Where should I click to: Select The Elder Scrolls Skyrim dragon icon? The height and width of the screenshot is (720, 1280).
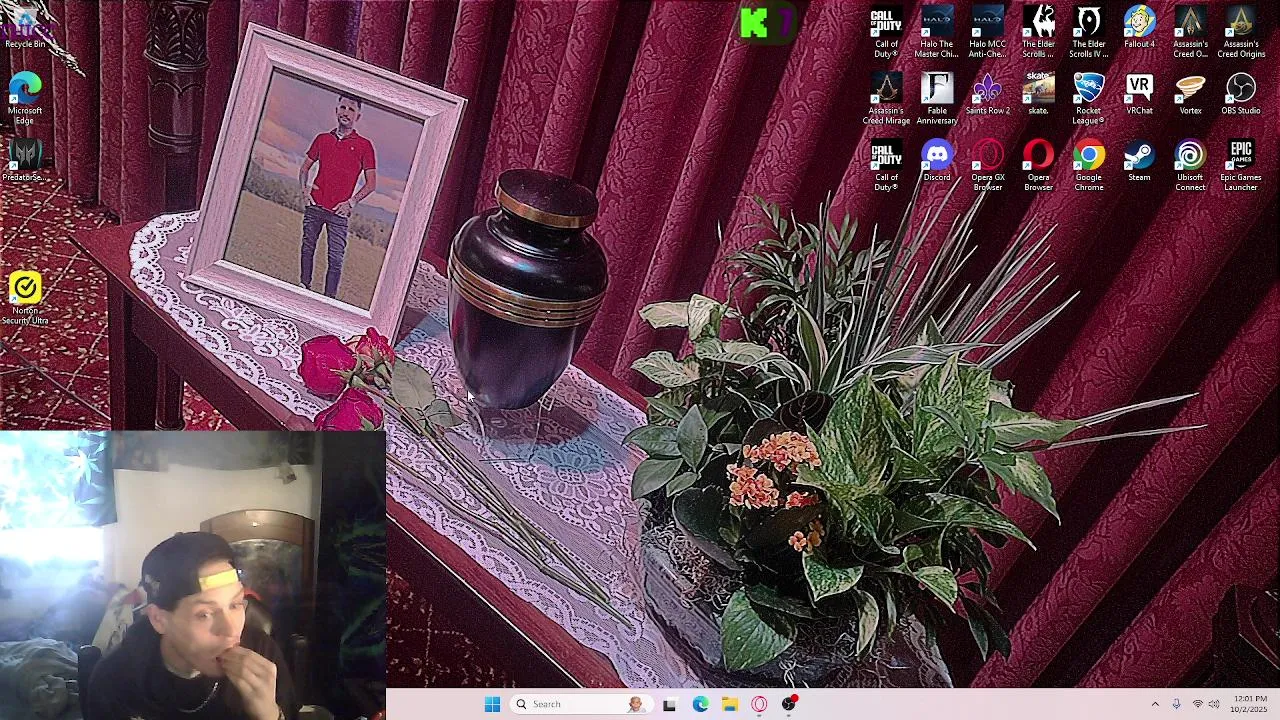click(x=1038, y=31)
